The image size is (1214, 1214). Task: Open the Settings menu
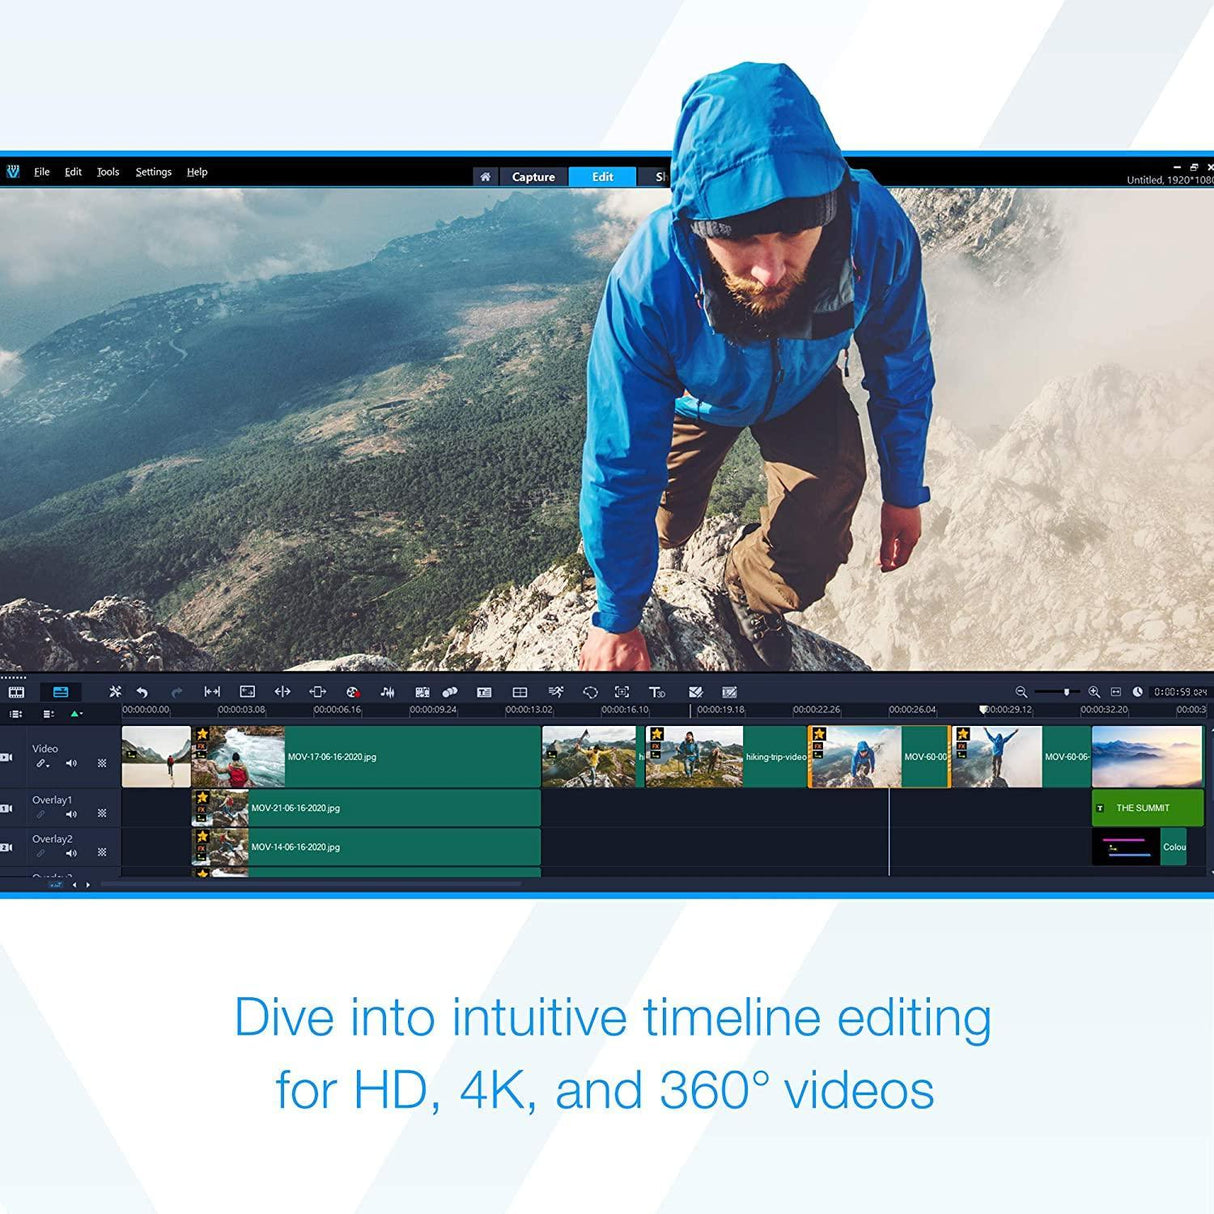[x=153, y=172]
